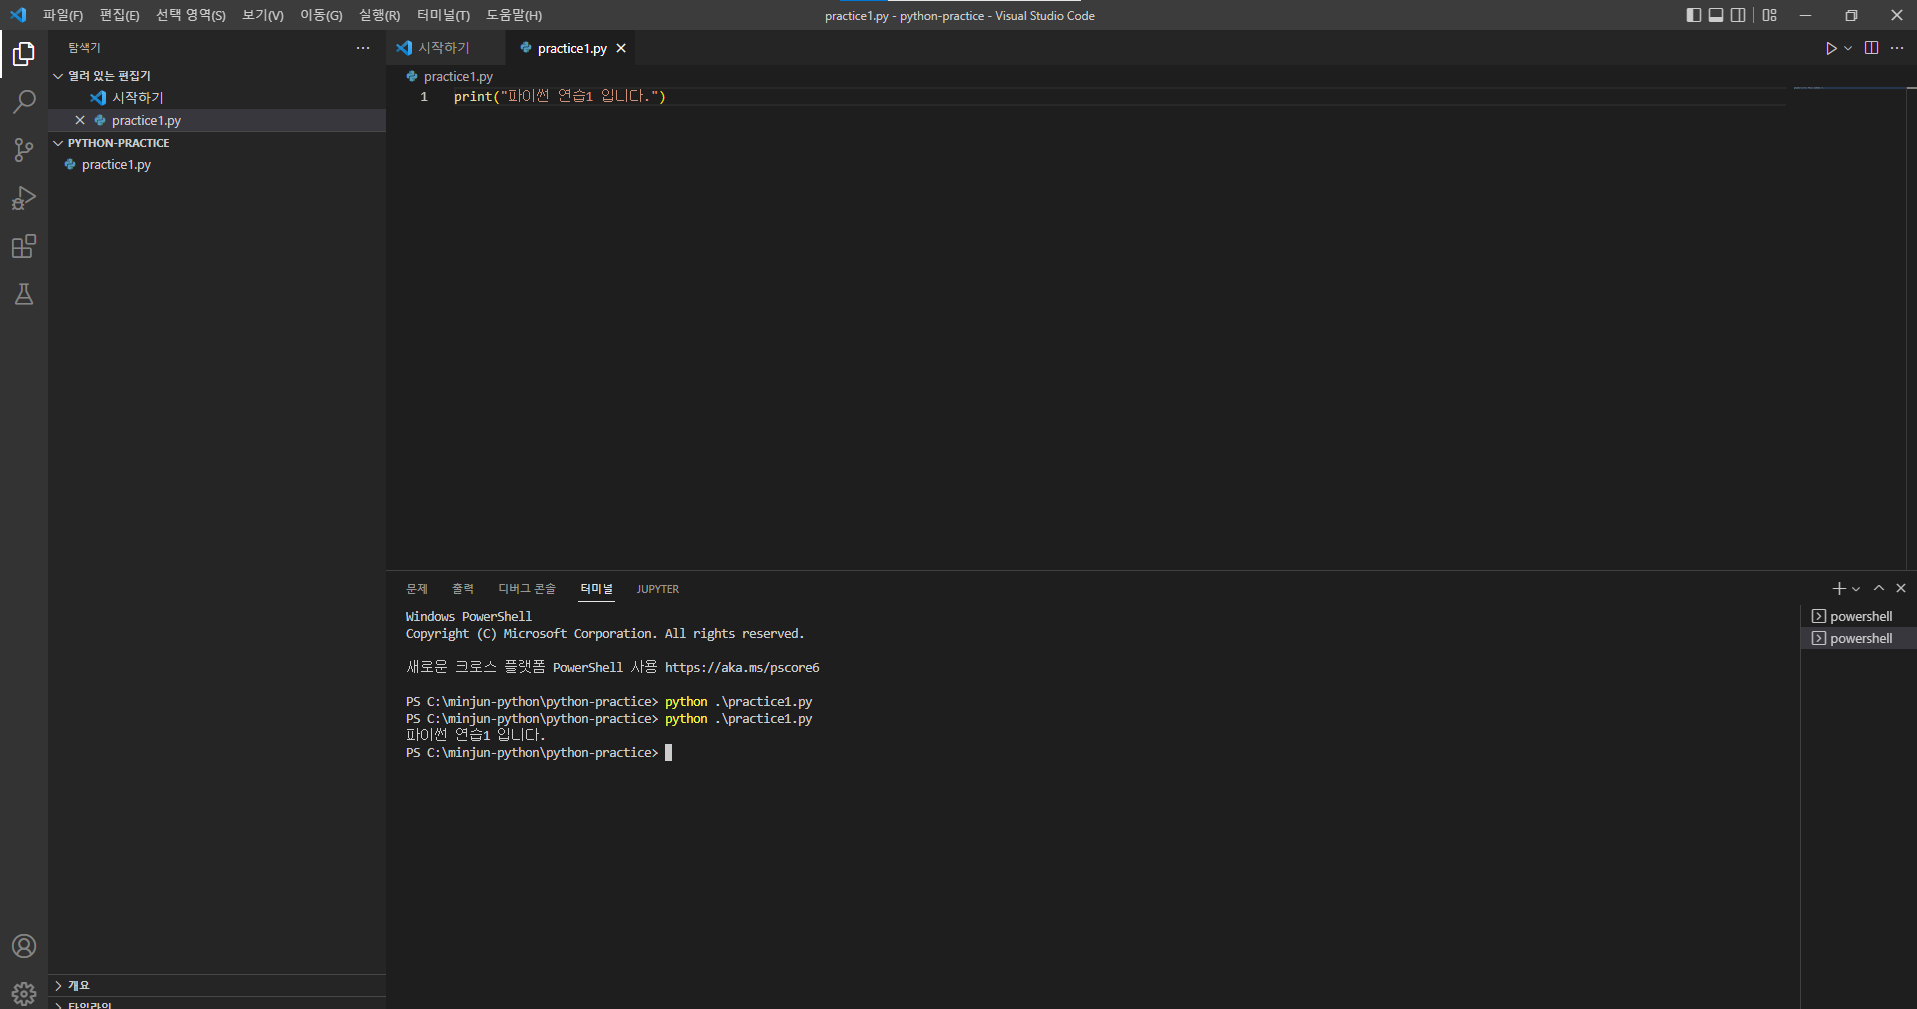The width and height of the screenshot is (1917, 1009).
Task: Open the 보기(V) menu
Action: pos(263,15)
